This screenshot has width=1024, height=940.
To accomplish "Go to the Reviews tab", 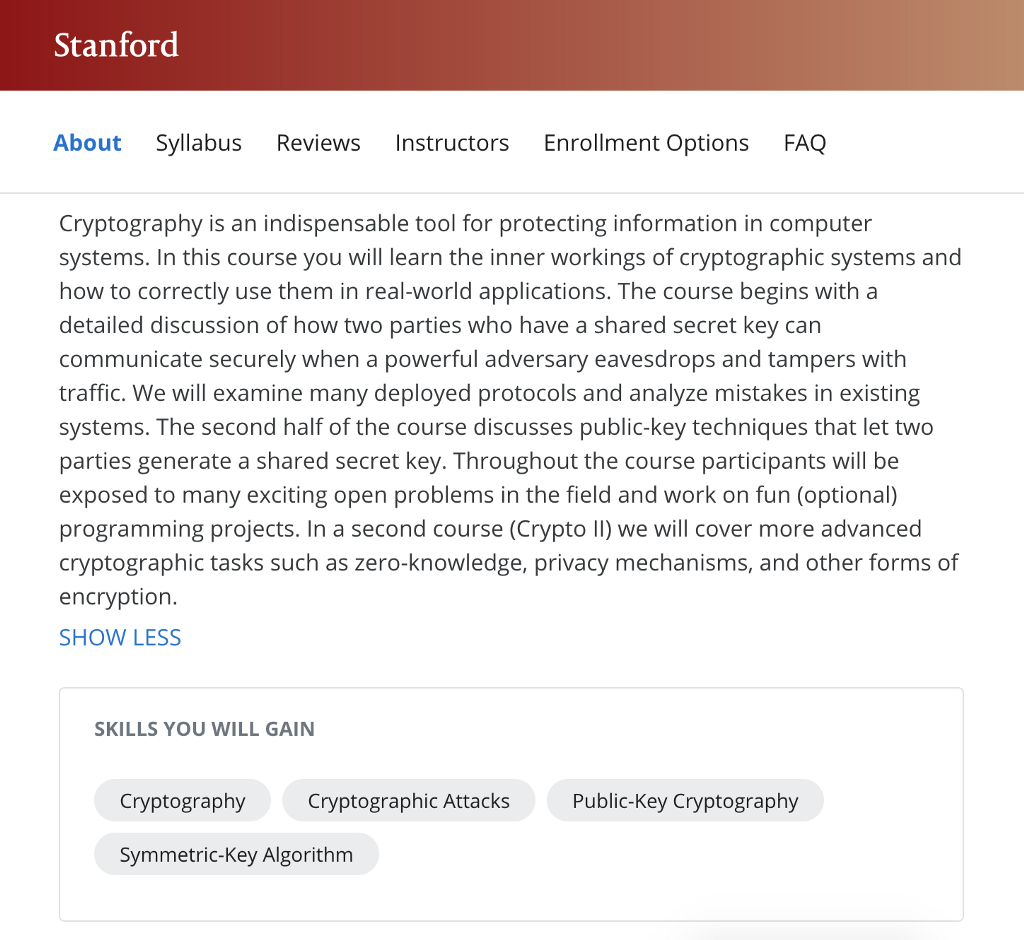I will 318,143.
